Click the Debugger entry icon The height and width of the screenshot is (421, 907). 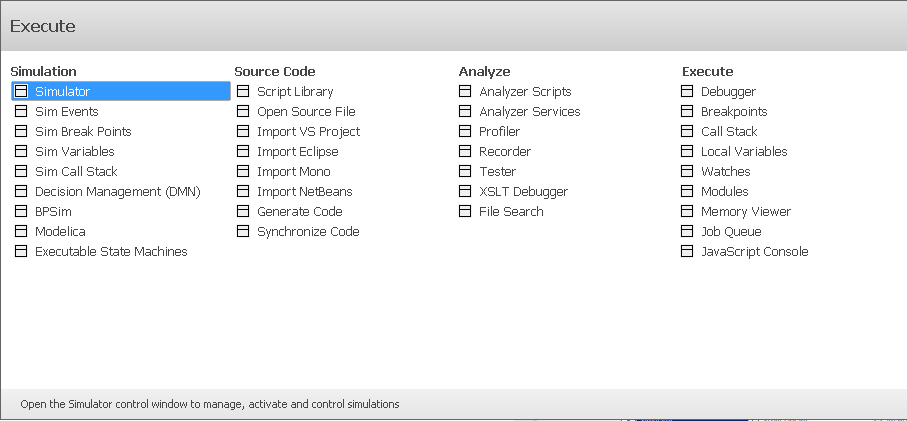687,92
